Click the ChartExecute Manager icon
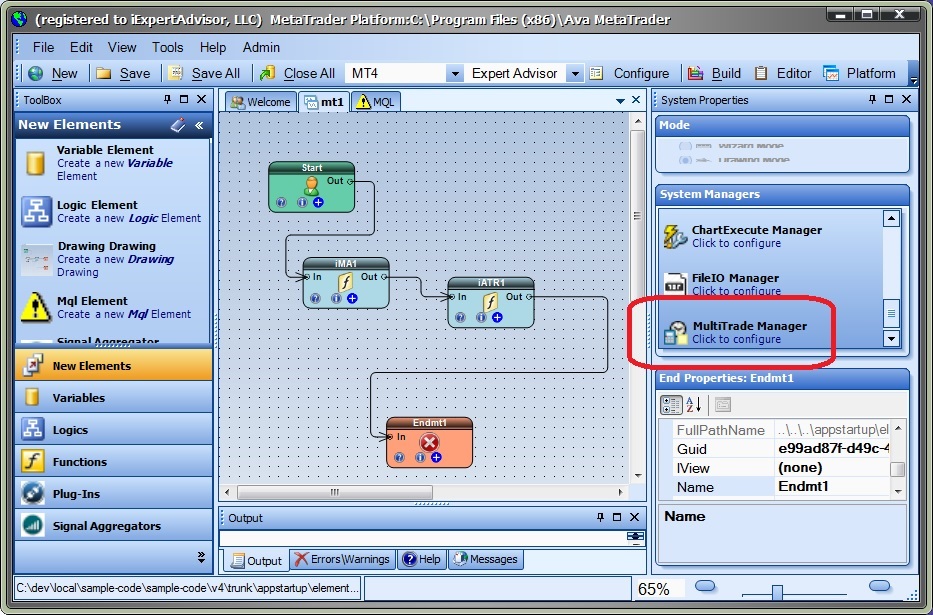The image size is (933, 615). coord(675,237)
